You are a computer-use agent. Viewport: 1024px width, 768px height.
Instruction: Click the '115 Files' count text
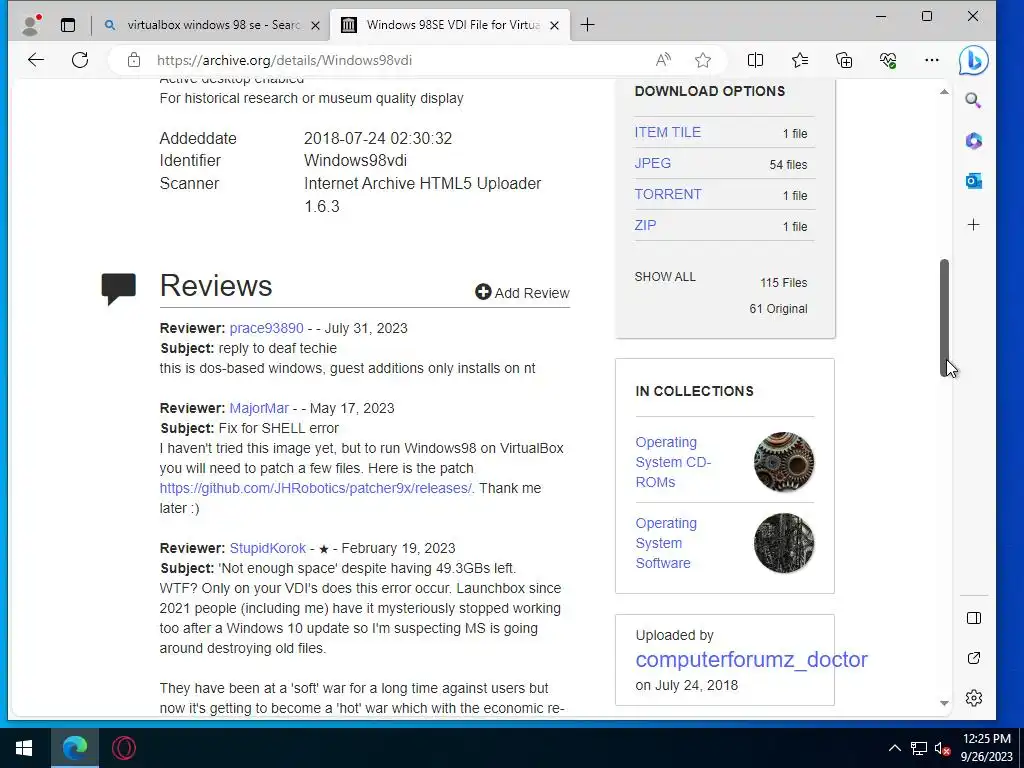click(x=783, y=283)
